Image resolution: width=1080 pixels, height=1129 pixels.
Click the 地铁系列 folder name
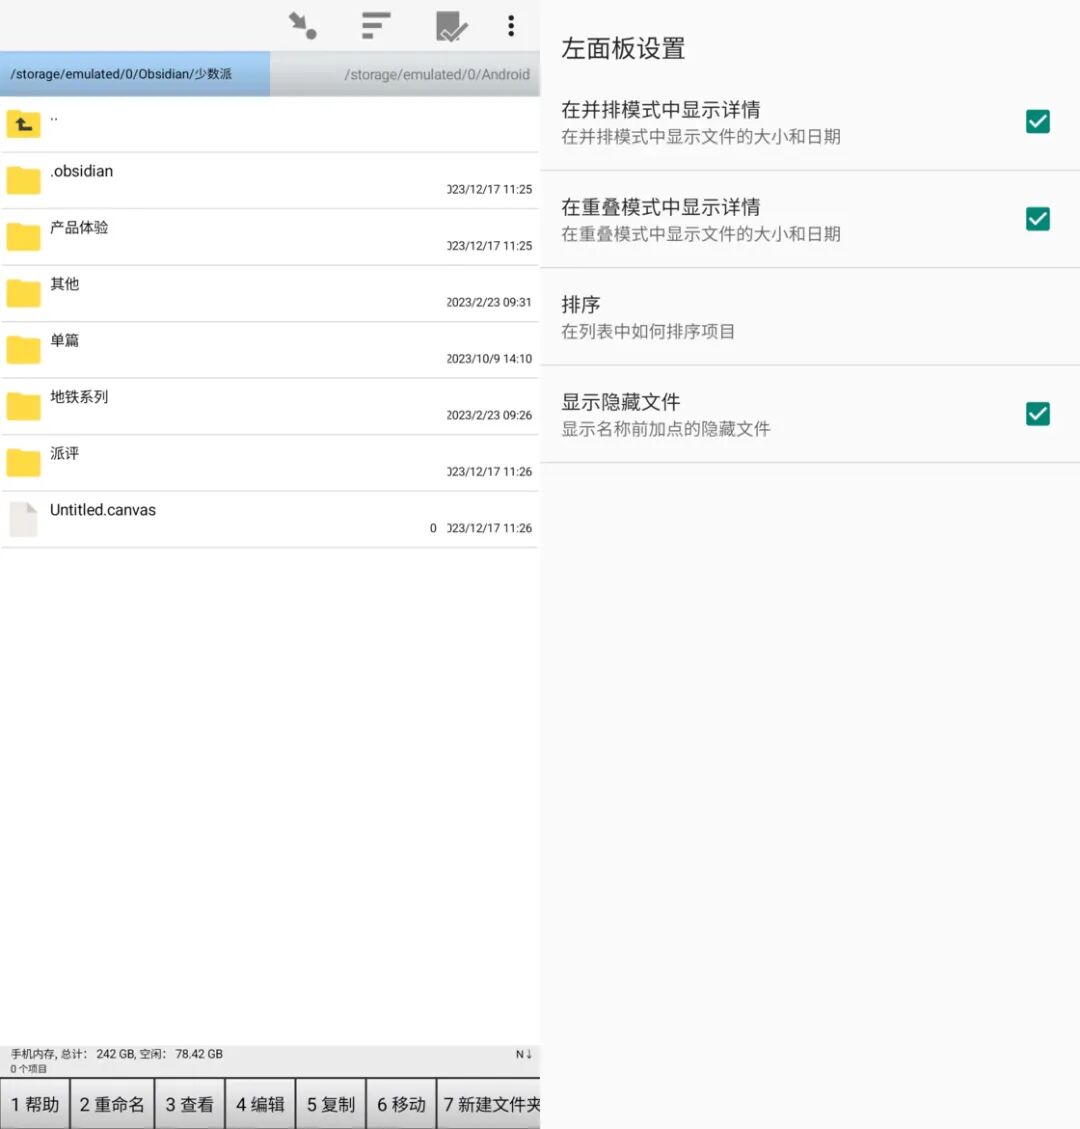pyautogui.click(x=79, y=397)
